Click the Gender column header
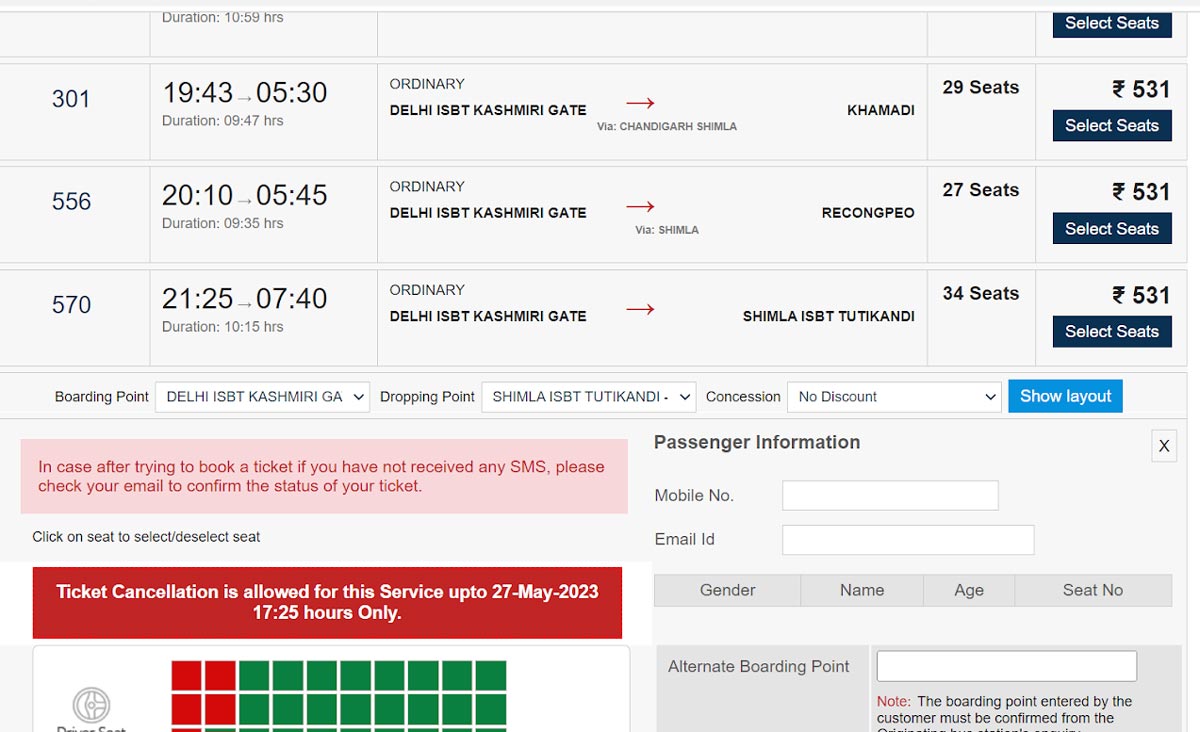Screen dimensions: 1200x732 727,590
